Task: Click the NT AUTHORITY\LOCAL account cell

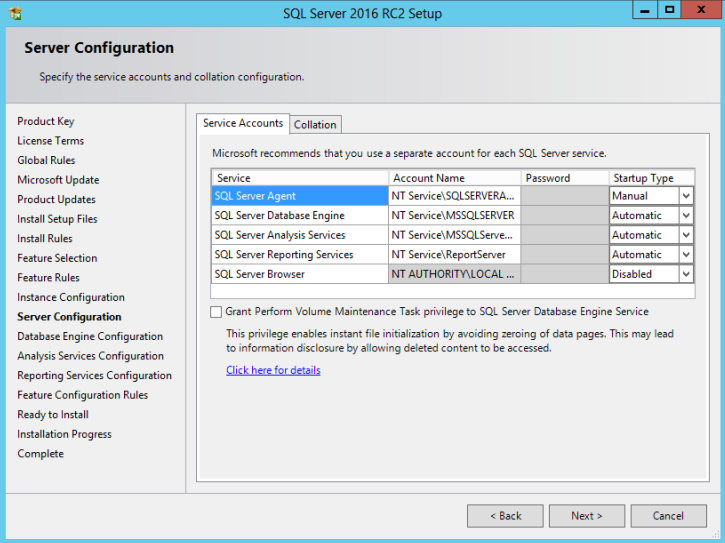Action: [455, 274]
